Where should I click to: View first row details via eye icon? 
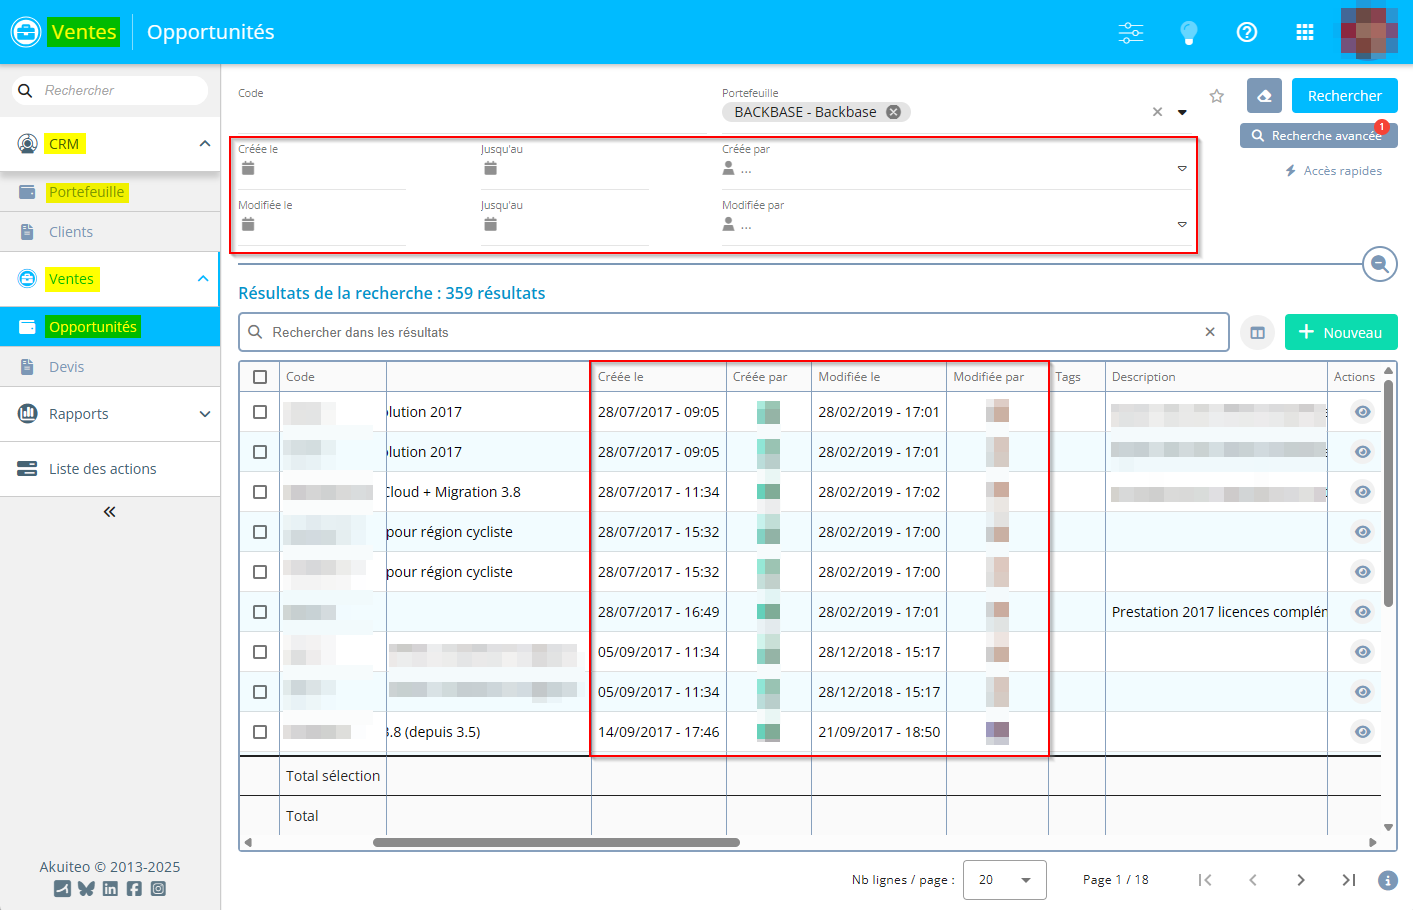[1362, 412]
